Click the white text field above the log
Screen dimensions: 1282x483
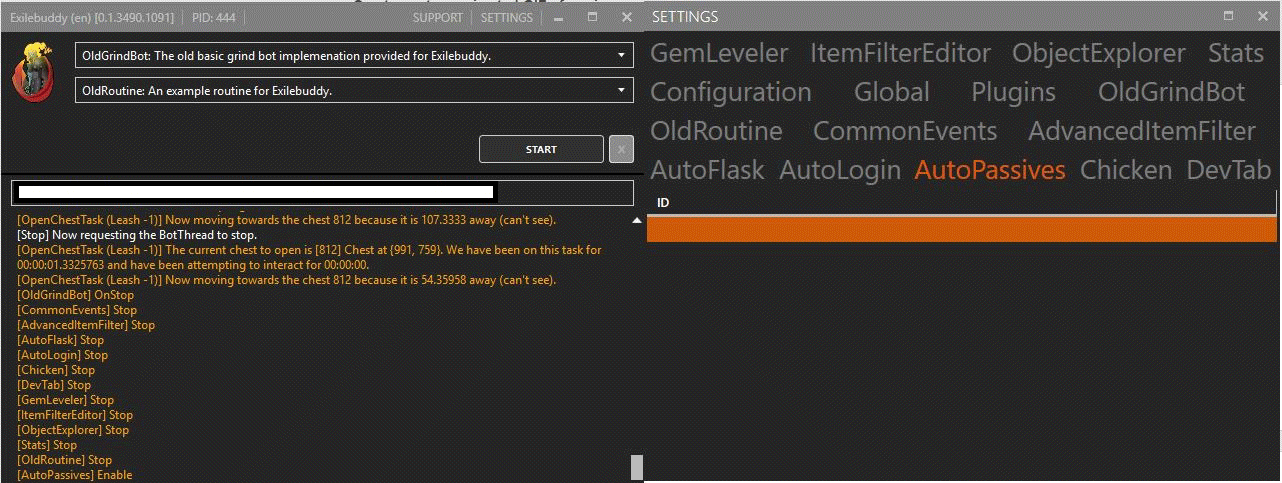click(x=322, y=193)
